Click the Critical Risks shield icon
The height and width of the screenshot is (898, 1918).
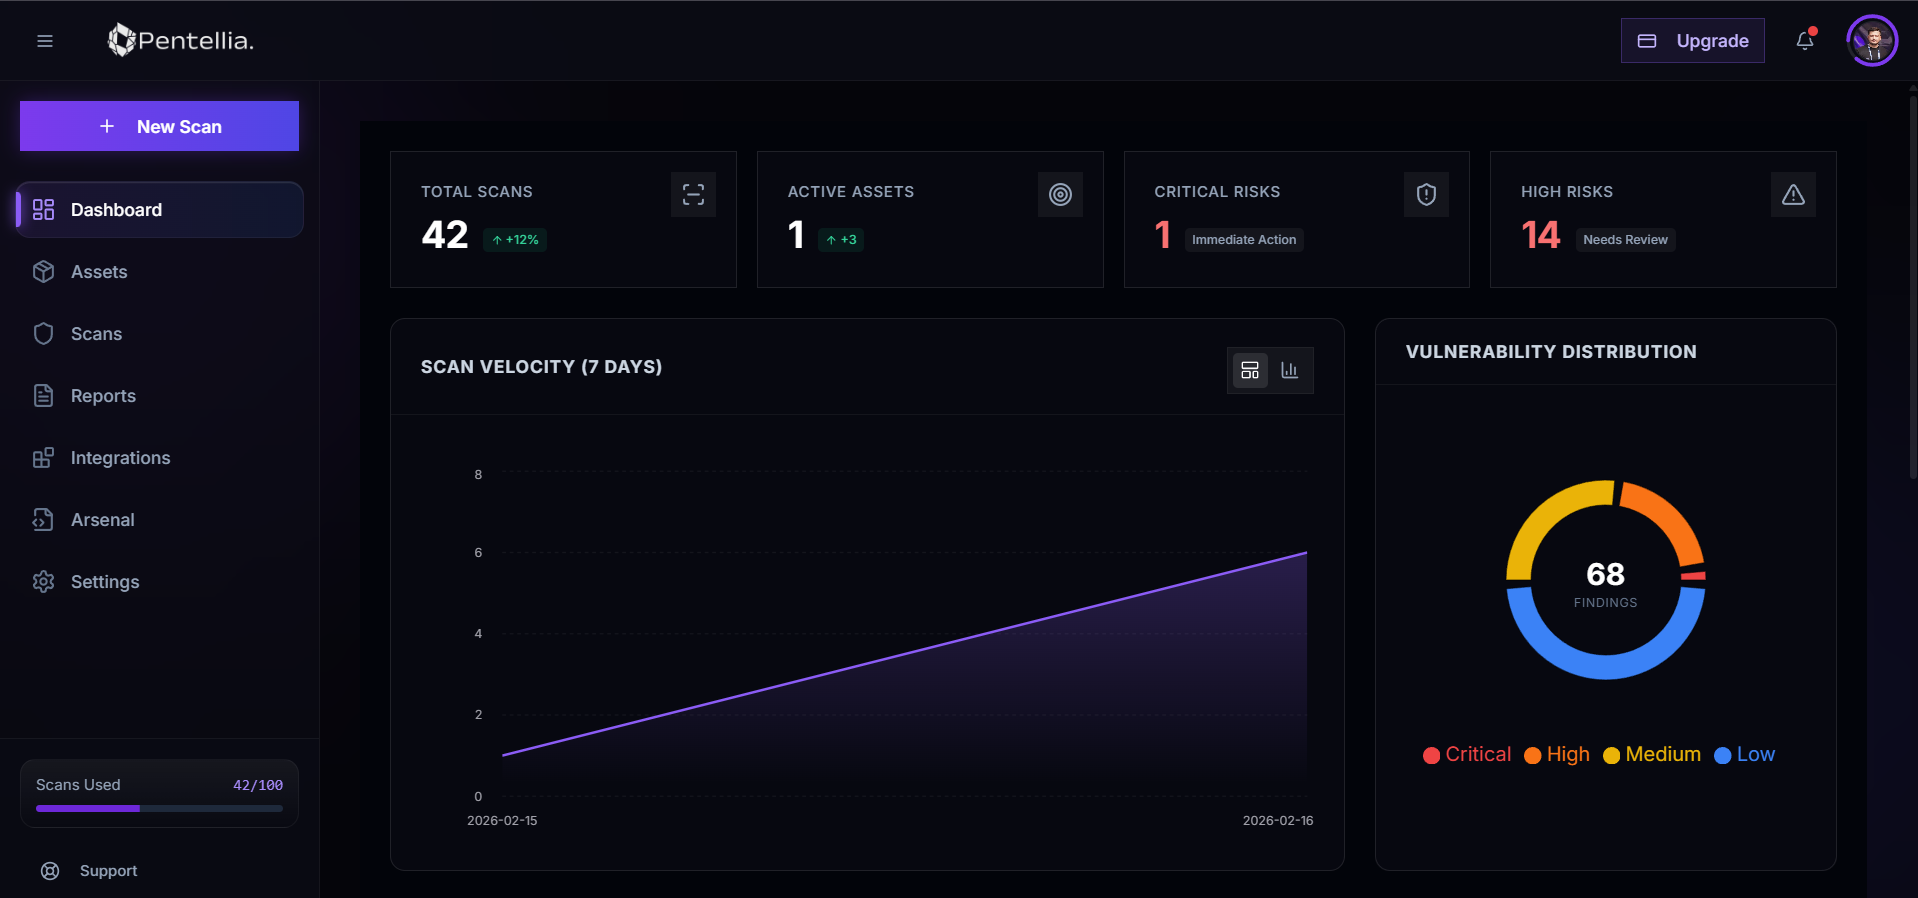(1426, 194)
